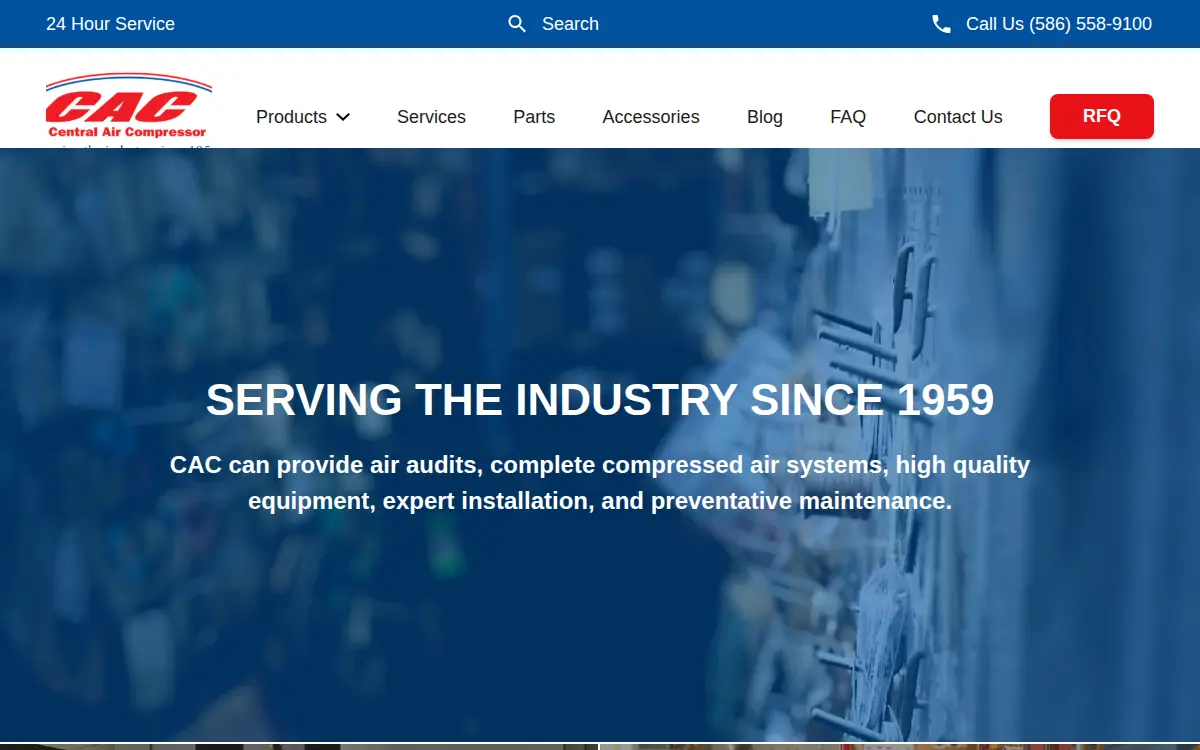
Task: Open the Products menu
Action: point(291,117)
